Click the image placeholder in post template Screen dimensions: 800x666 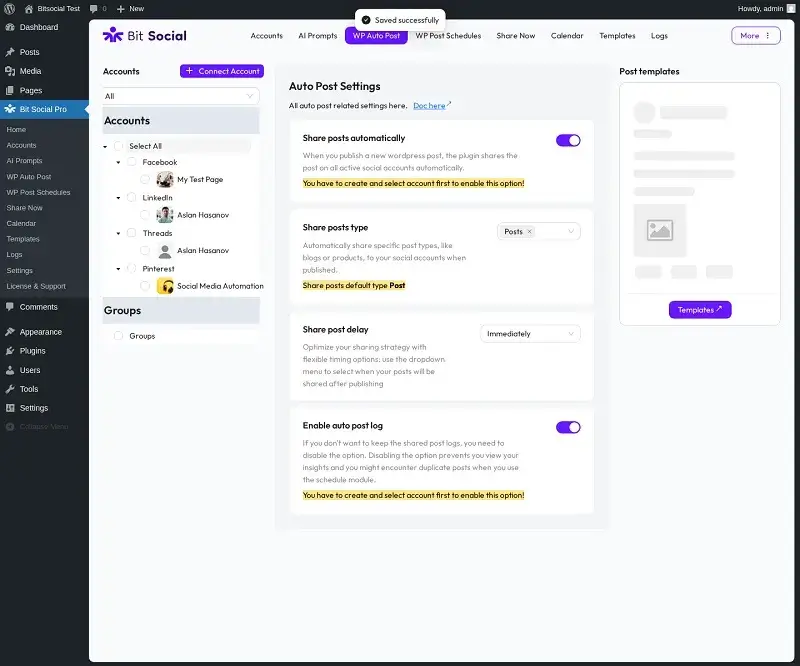[660, 230]
